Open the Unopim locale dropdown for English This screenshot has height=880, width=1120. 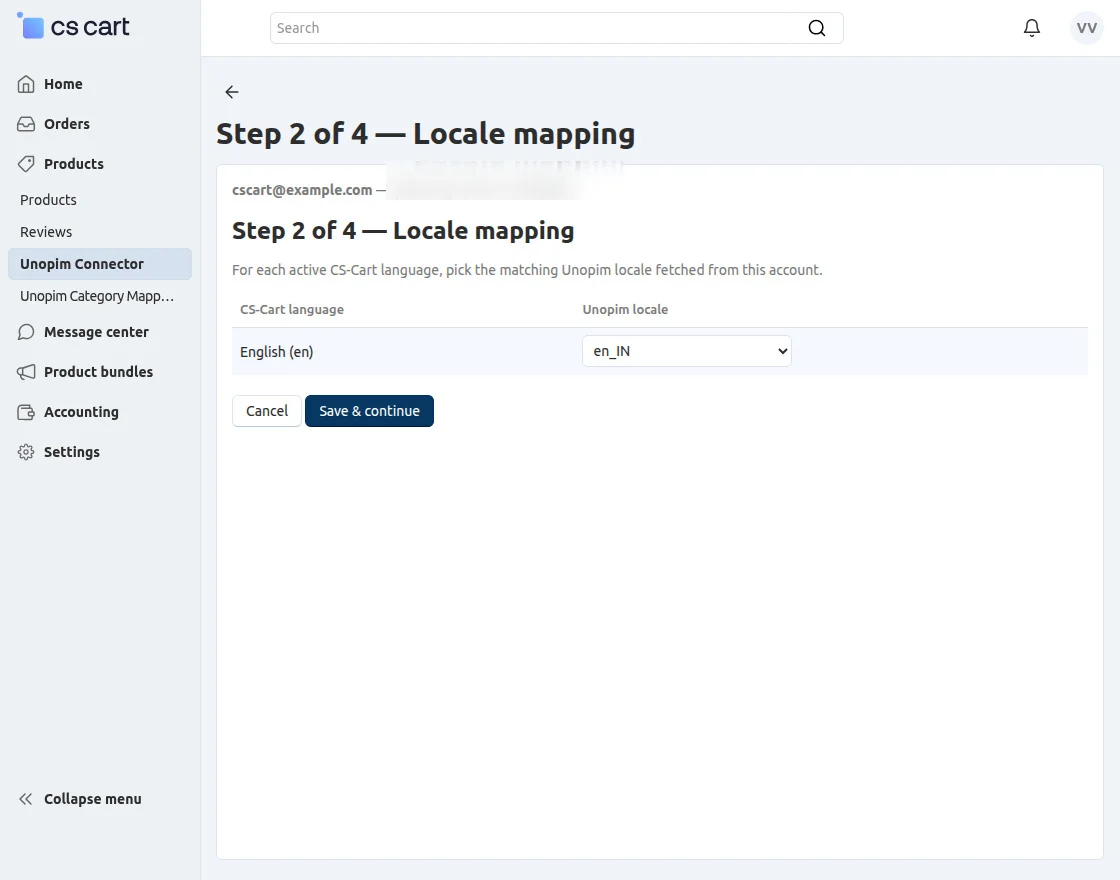point(686,351)
